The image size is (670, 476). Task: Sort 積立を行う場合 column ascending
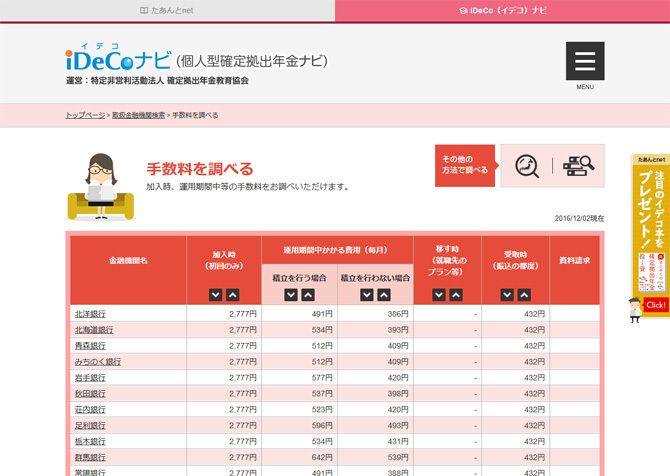[x=308, y=295]
